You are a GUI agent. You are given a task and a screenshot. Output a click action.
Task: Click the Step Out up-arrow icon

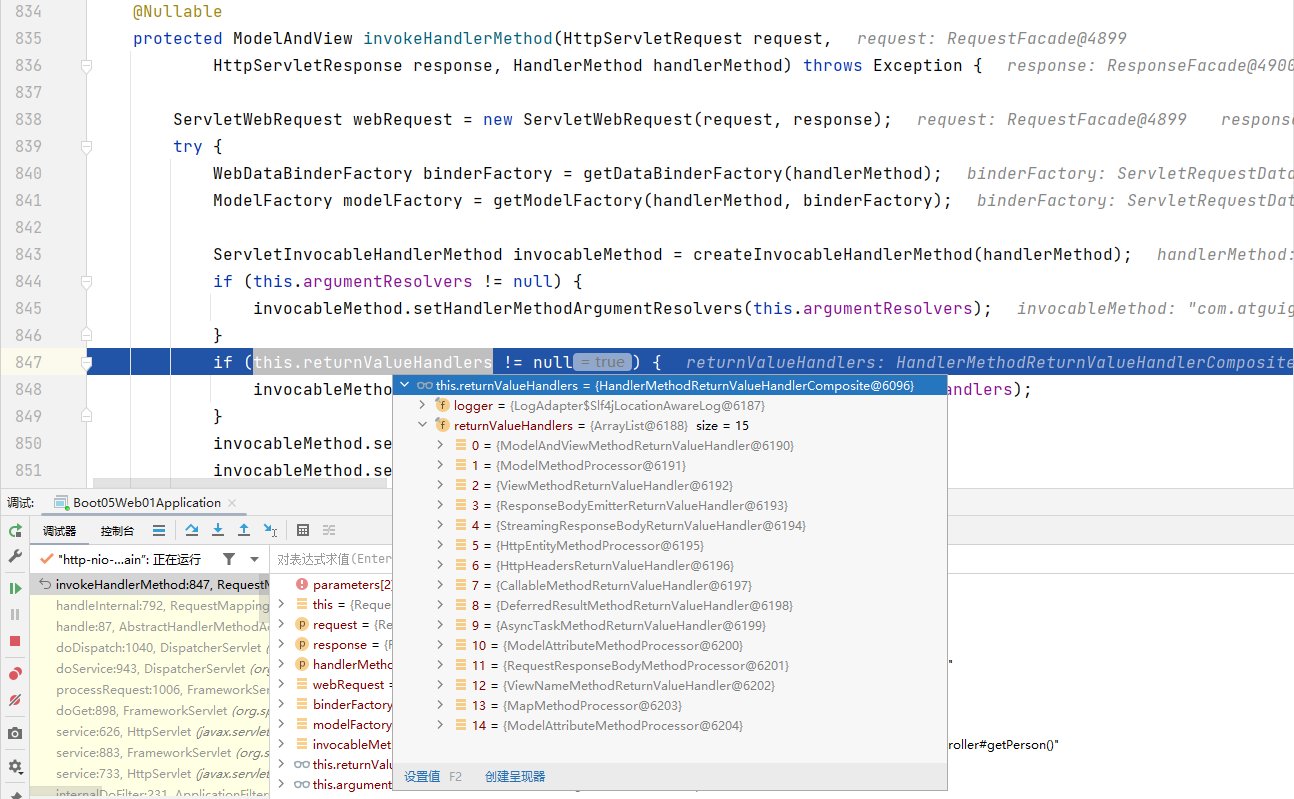click(x=244, y=530)
